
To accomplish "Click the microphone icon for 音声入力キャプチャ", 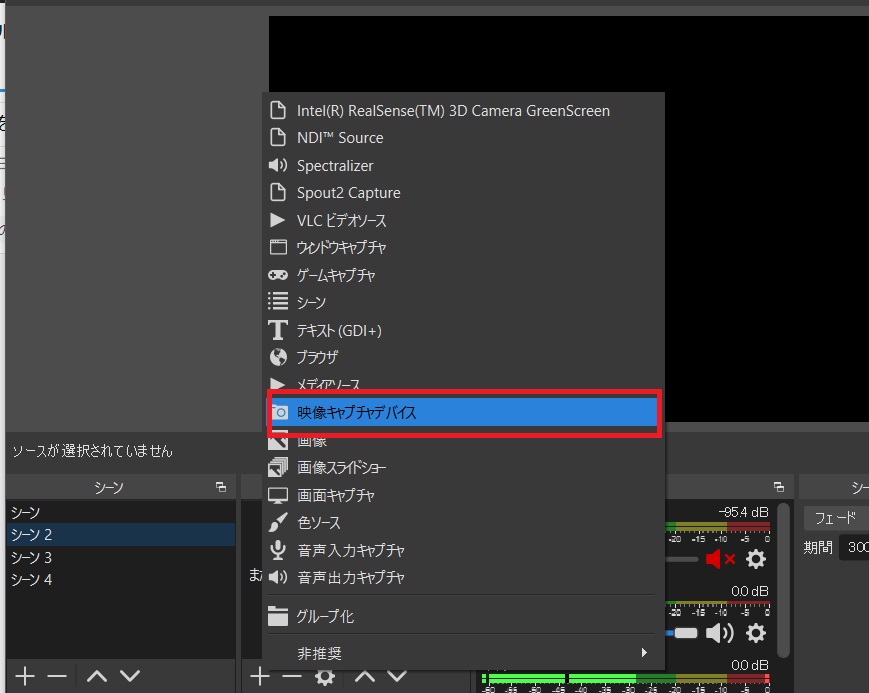I will [278, 550].
